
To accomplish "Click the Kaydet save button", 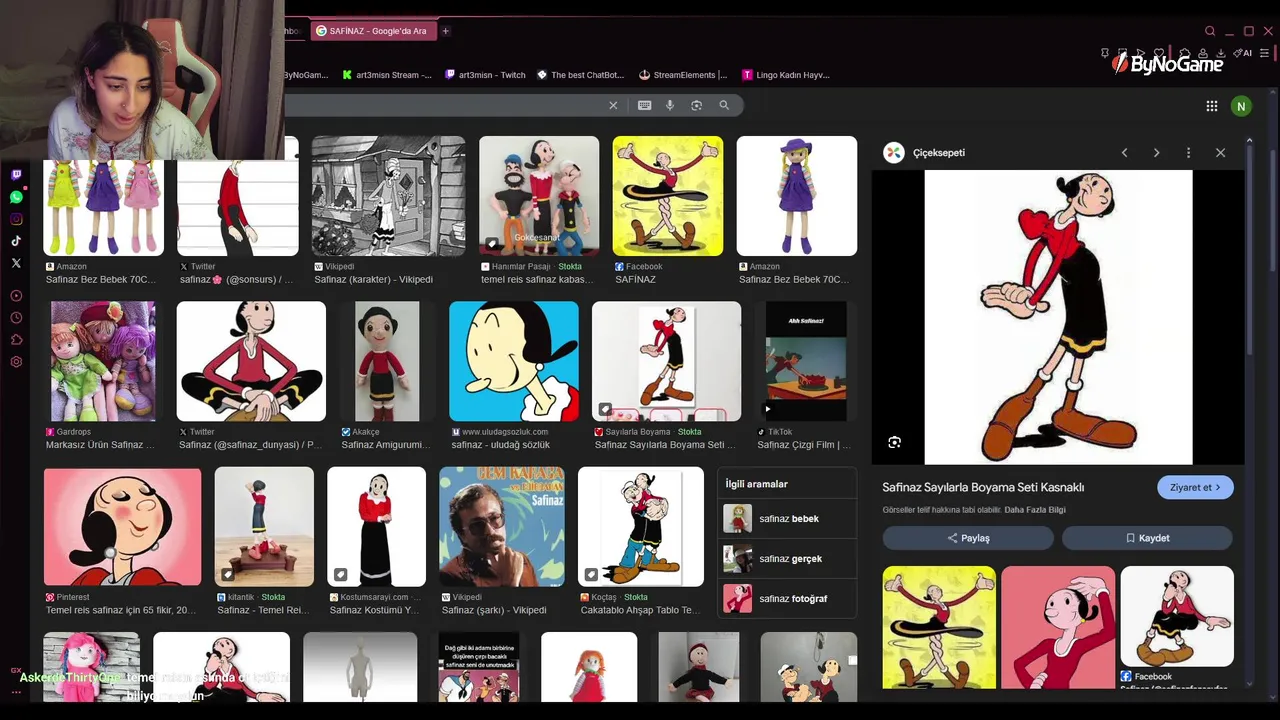I will [x=1147, y=538].
